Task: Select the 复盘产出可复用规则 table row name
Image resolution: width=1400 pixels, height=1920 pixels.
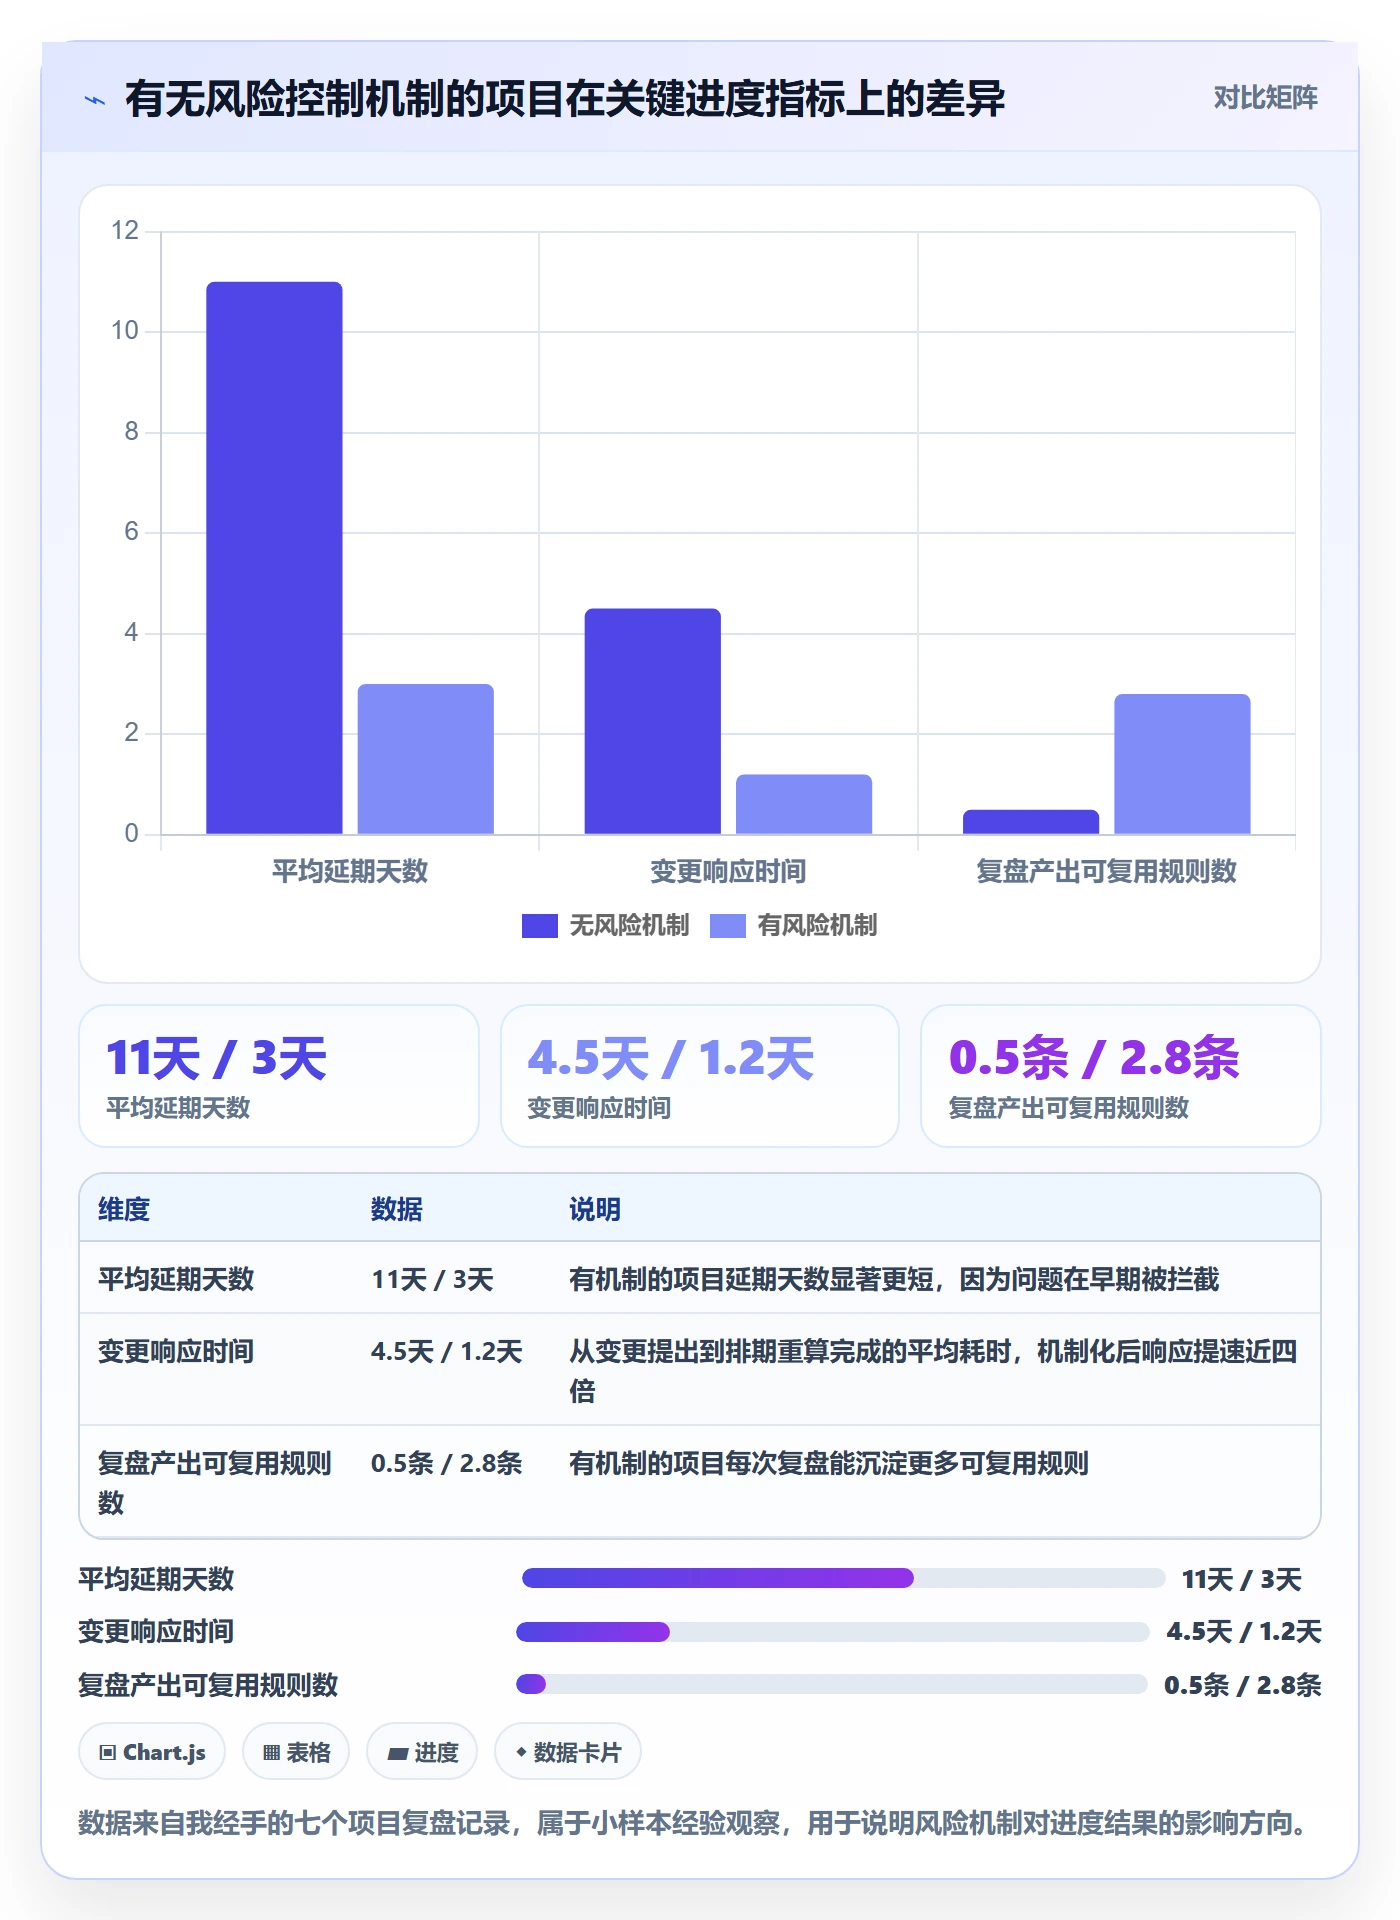Action: point(215,1483)
